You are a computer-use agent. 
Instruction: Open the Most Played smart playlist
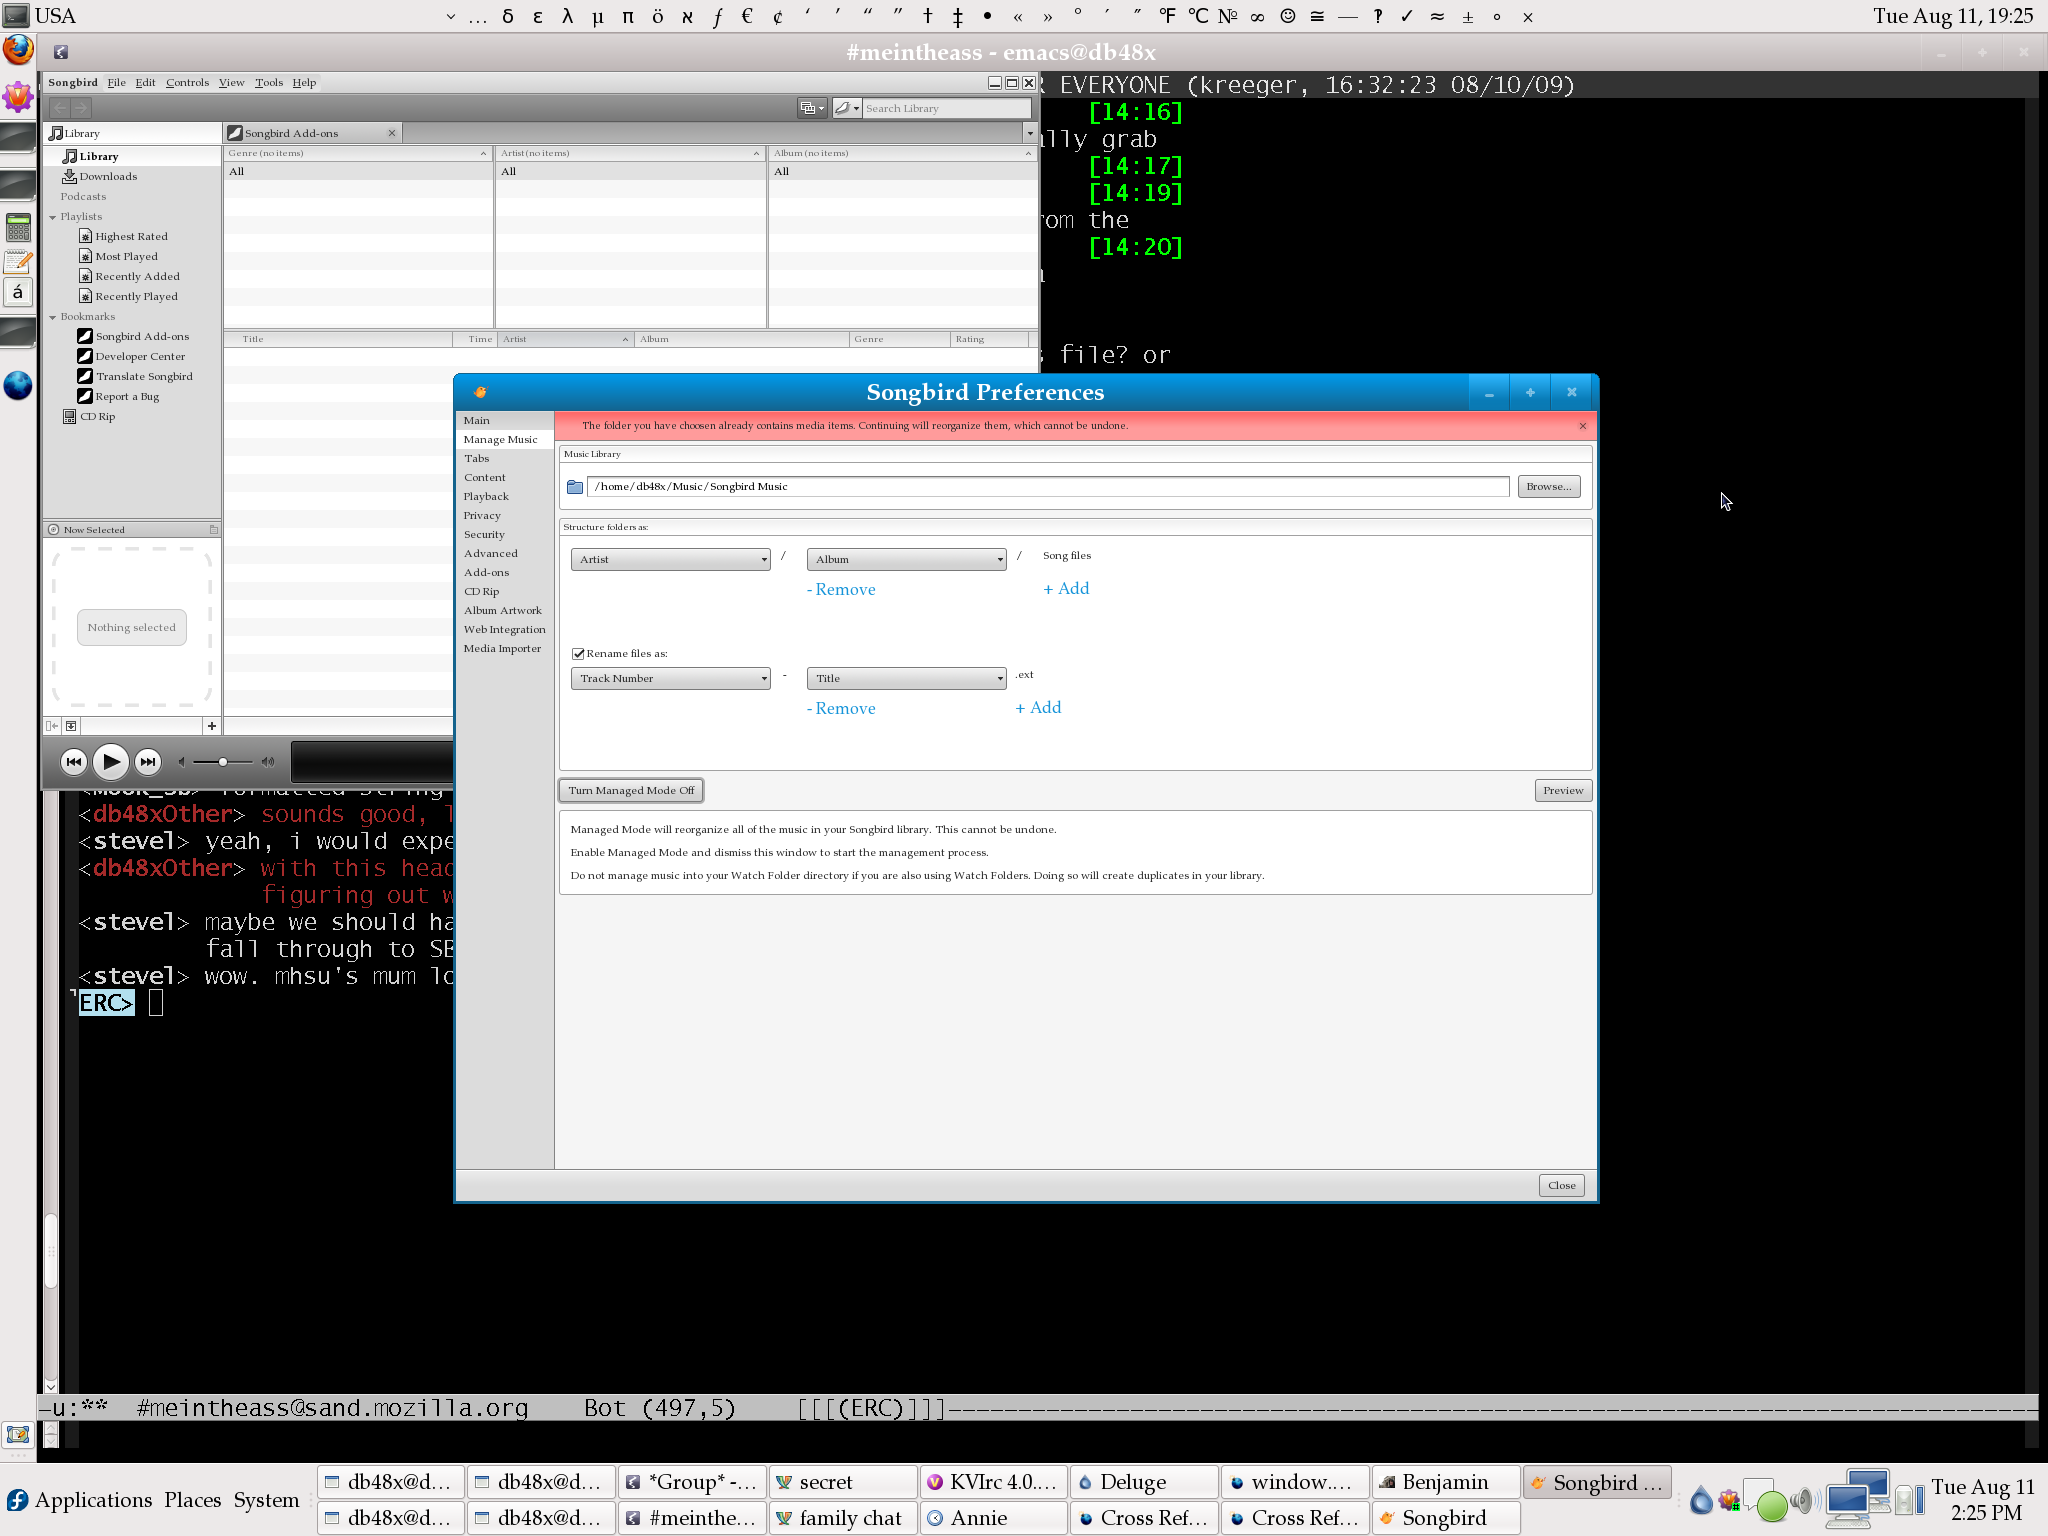[118, 256]
